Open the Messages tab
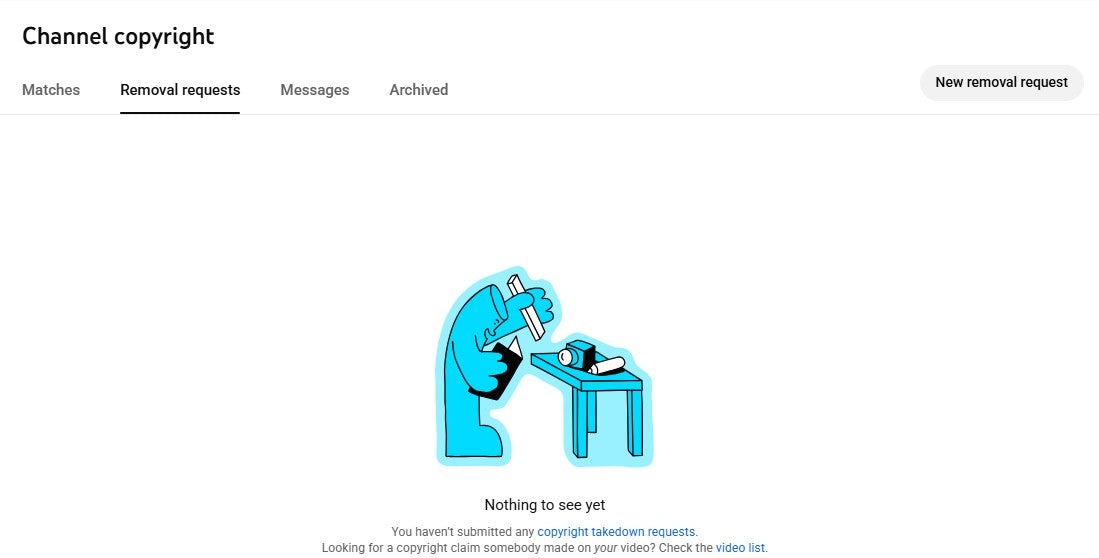Screen dimensions: 1099x558 [315, 90]
